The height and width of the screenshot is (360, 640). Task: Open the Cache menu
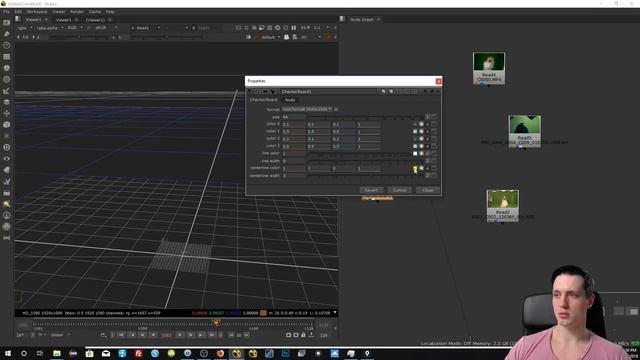tap(95, 12)
